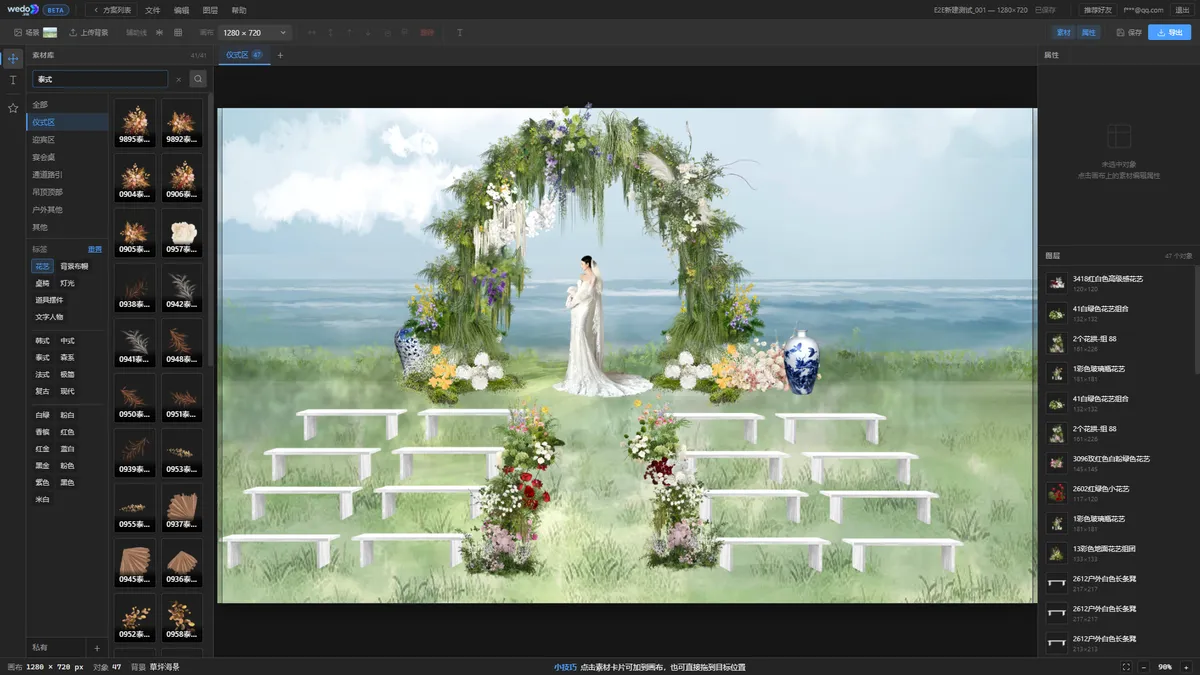This screenshot has height=675, width=1200.
Task: Go back to 方案列表 project list
Action: click(x=111, y=10)
